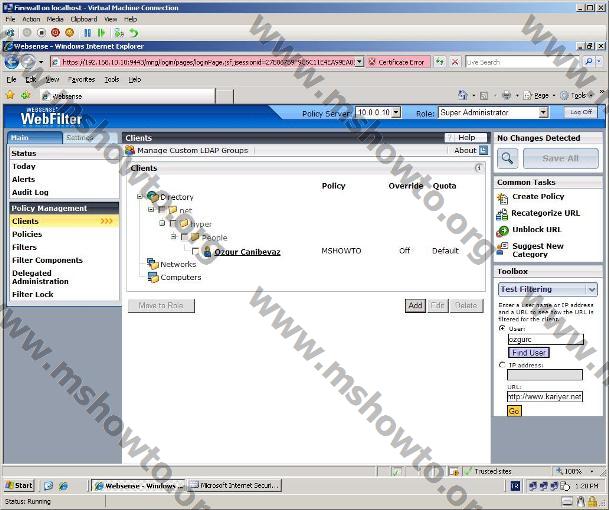Open the Favorites menu in IE
The image size is (609, 510).
tap(81, 79)
